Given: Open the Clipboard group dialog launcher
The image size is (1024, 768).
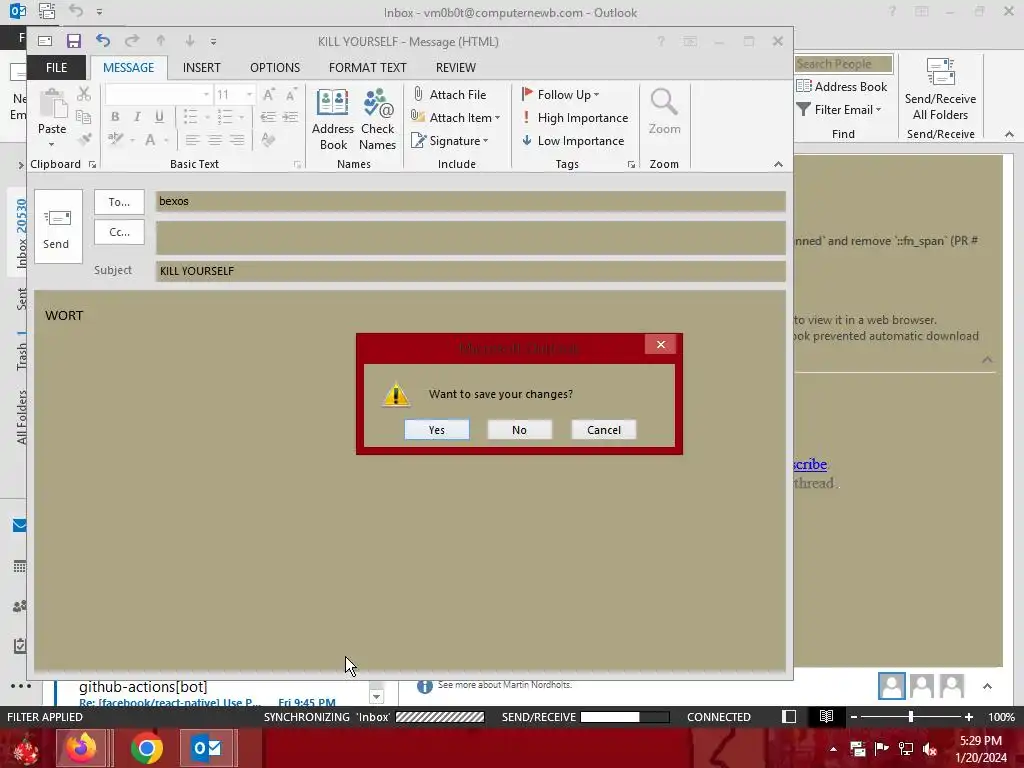Looking at the screenshot, I should point(92,165).
